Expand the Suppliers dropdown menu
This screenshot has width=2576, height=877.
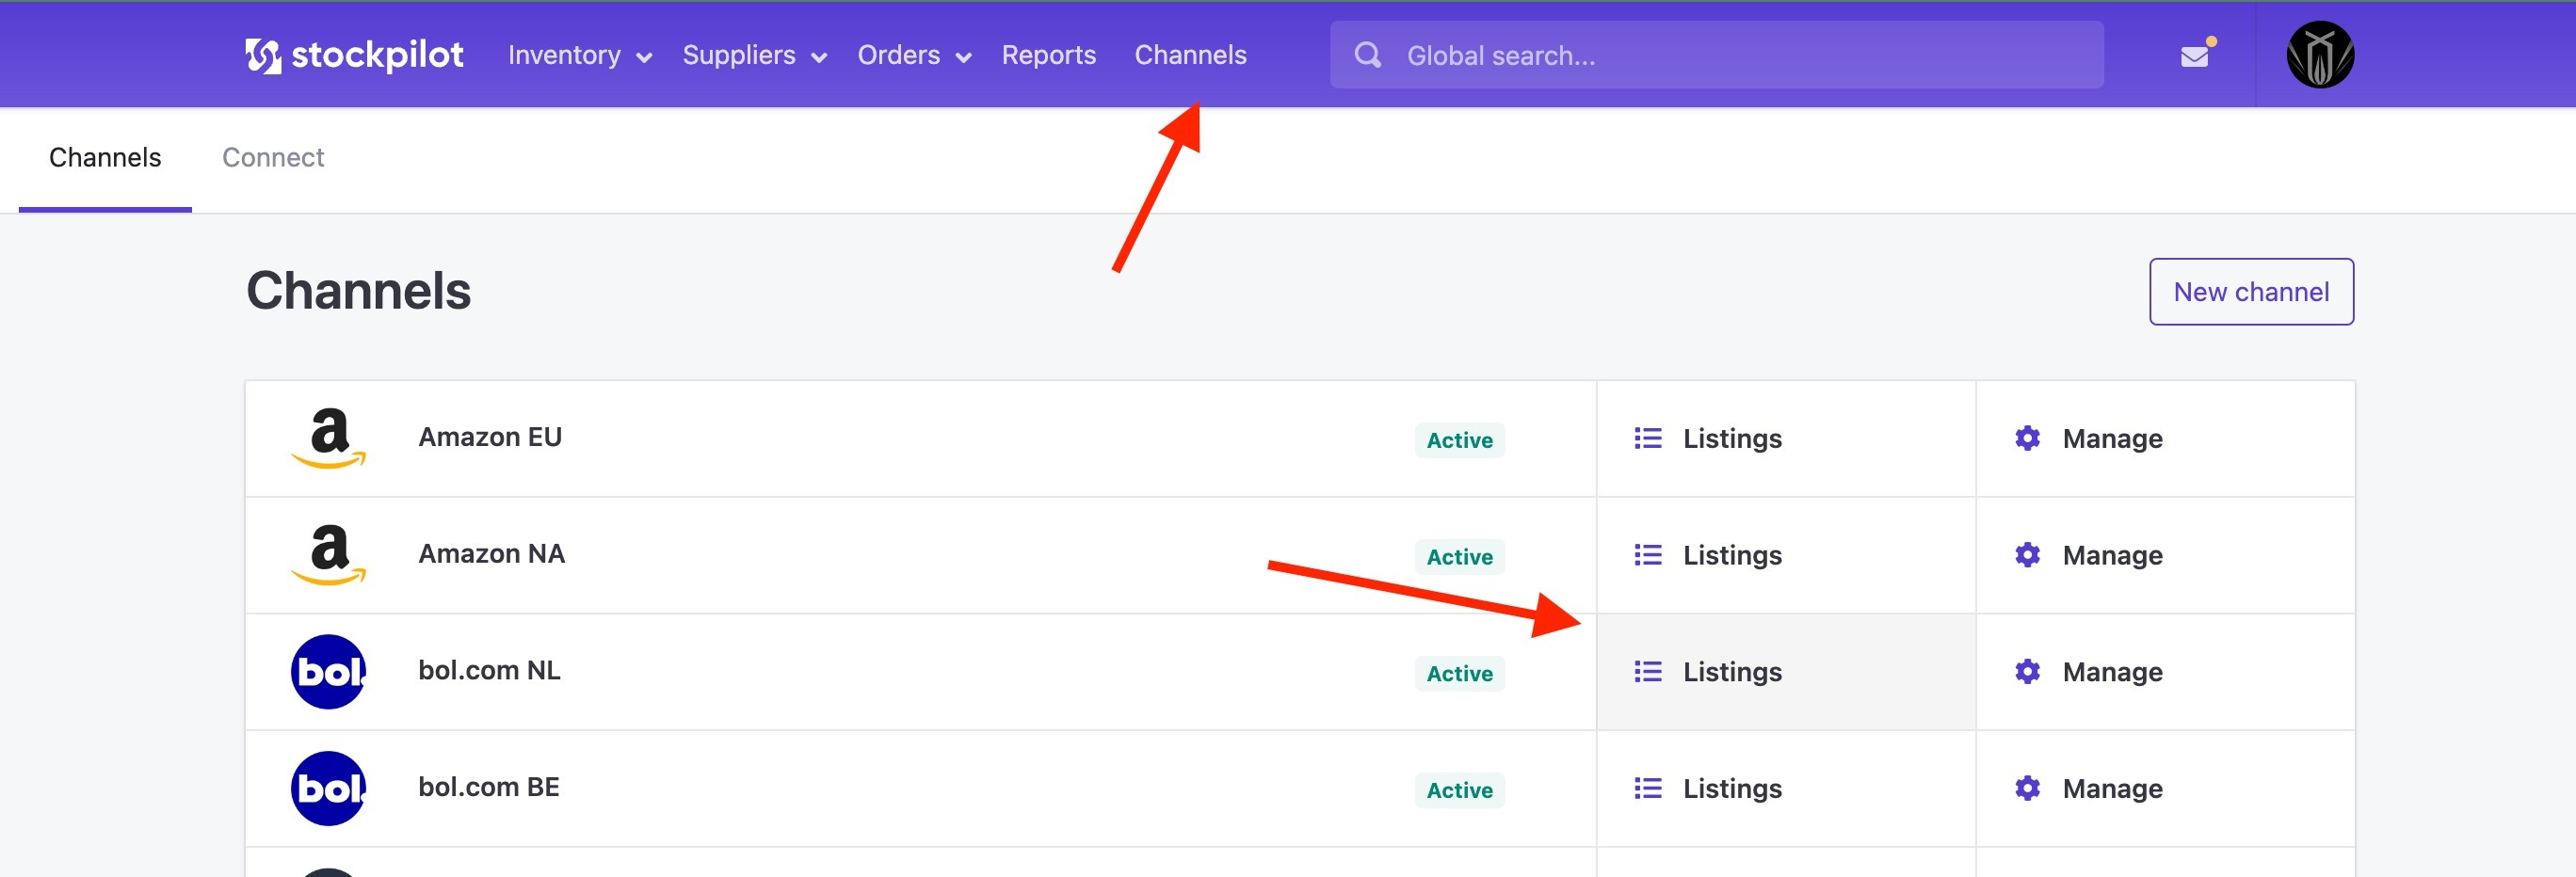pos(755,55)
